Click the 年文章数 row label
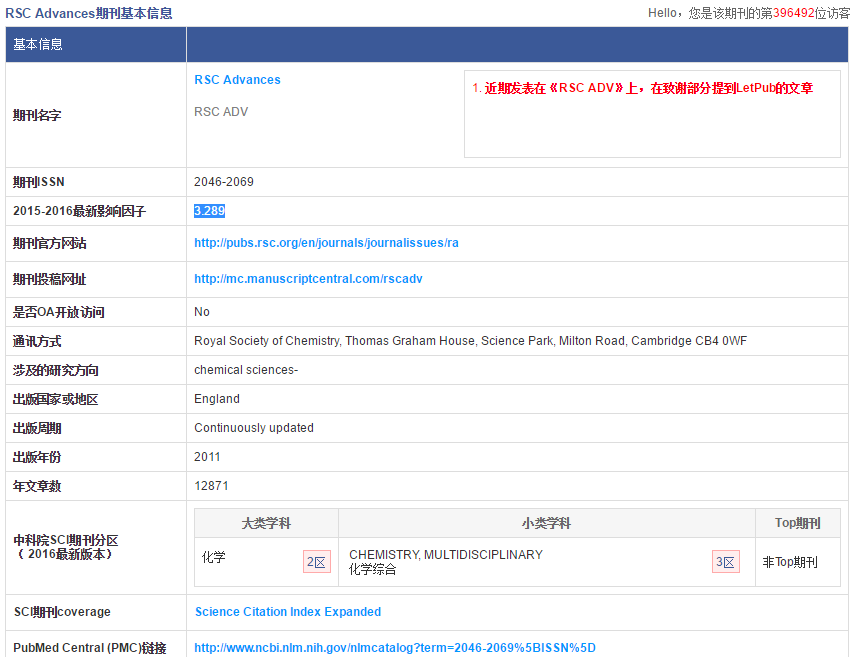 pyautogui.click(x=37, y=486)
